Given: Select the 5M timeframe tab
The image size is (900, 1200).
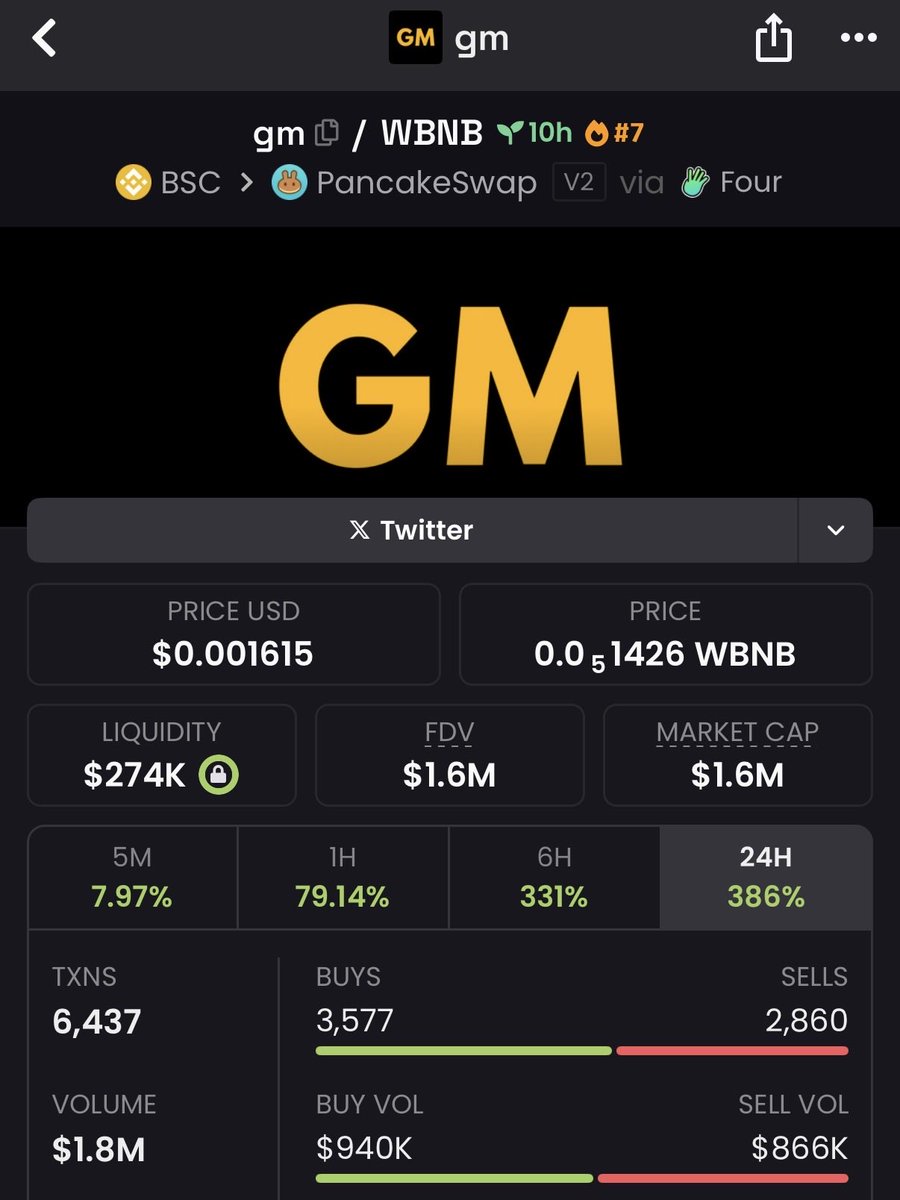Looking at the screenshot, I should (132, 877).
